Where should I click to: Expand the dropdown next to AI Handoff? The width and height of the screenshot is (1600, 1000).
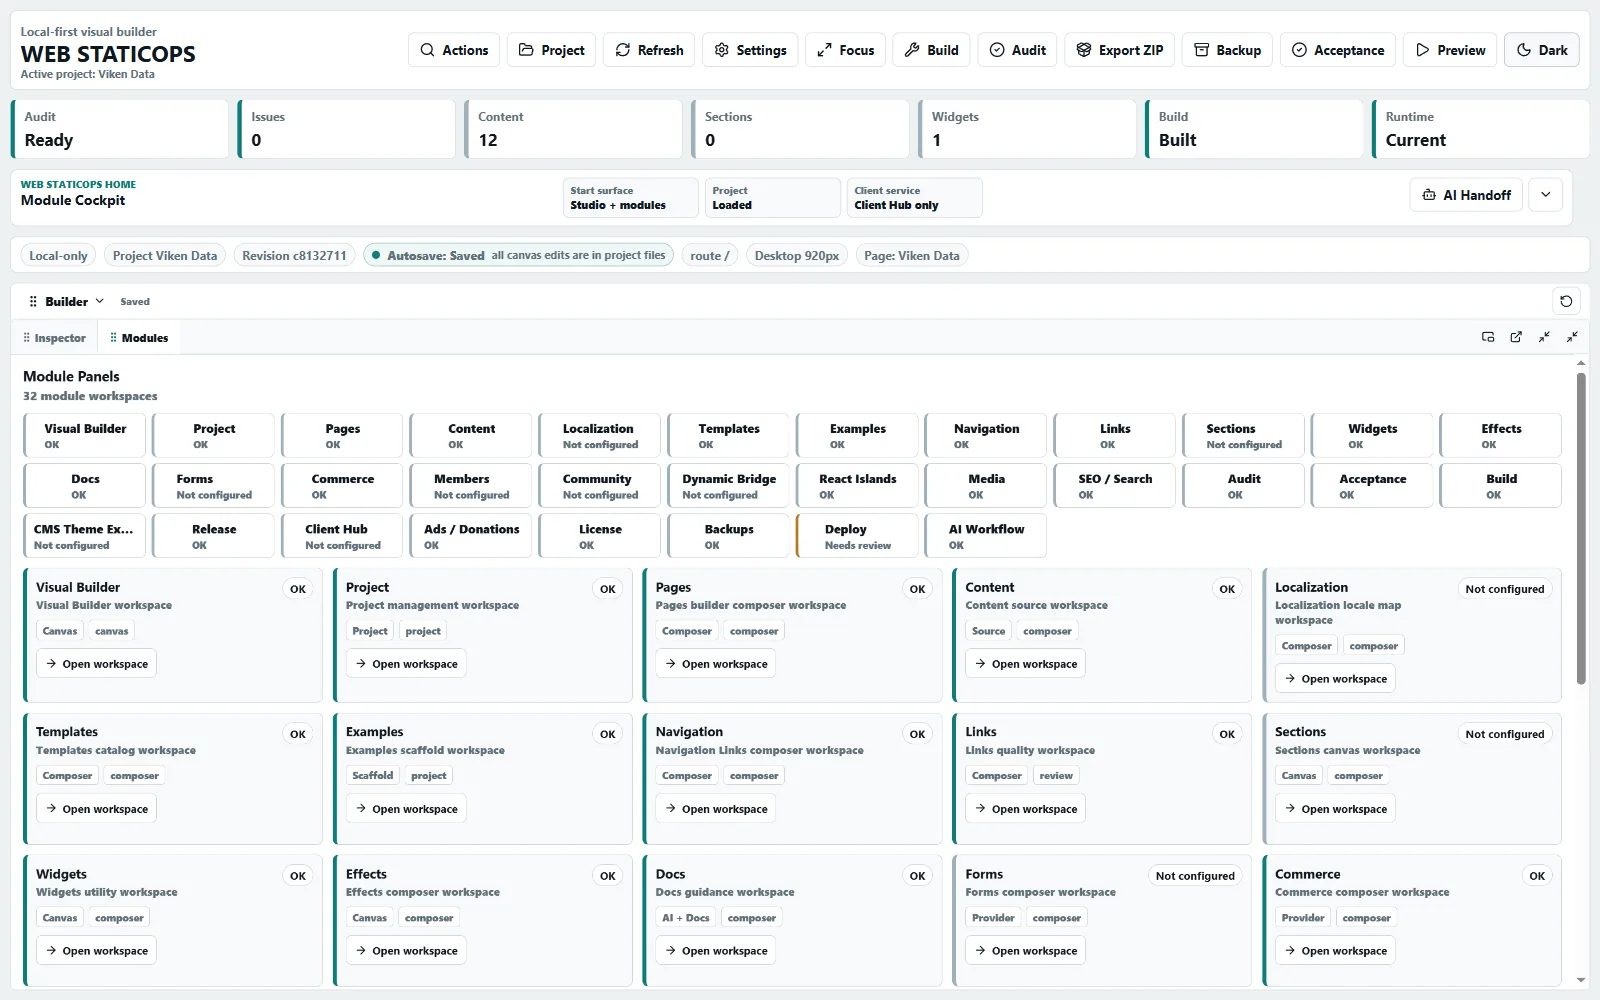1546,195
